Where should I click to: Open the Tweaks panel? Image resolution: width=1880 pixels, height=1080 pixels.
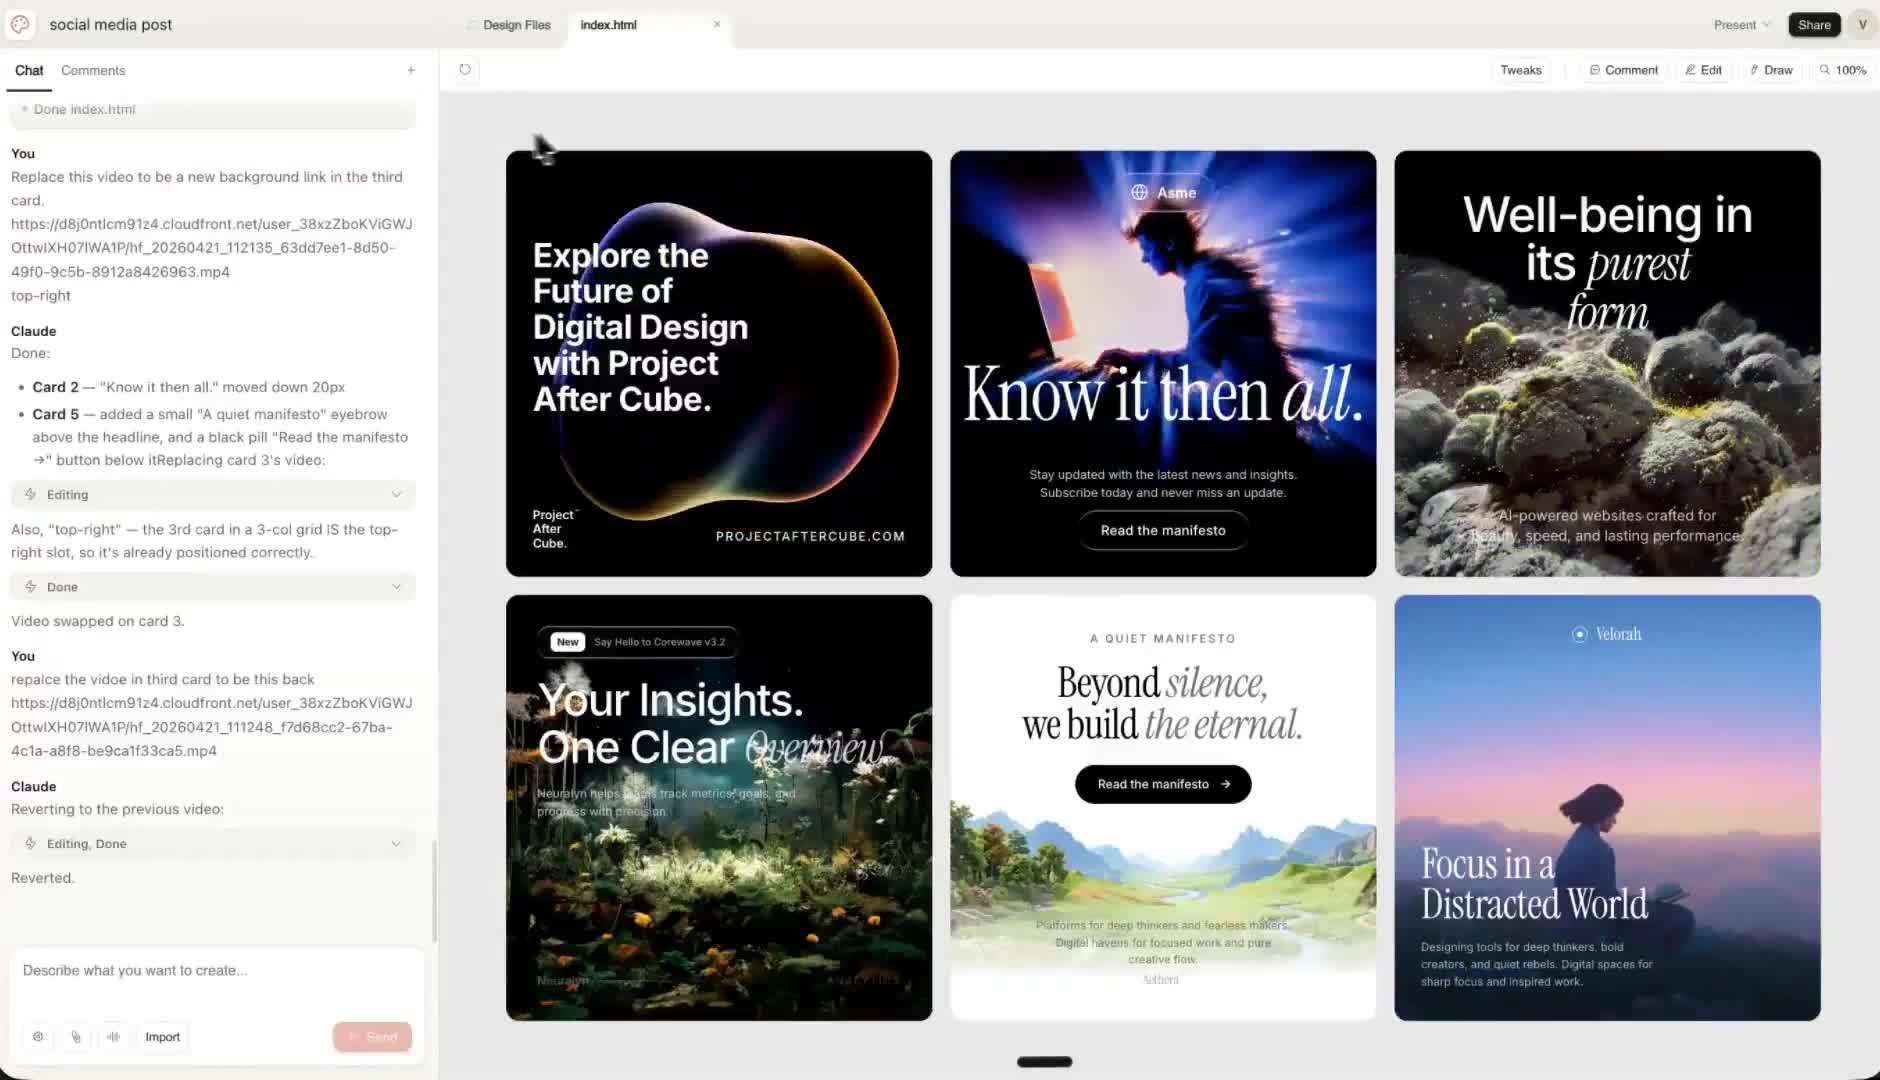[x=1521, y=70]
